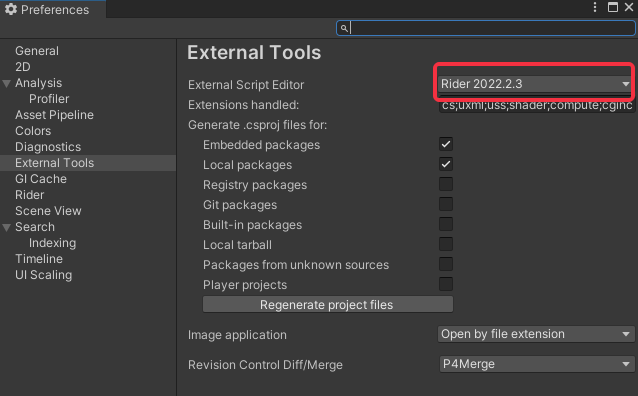Open External Script Editor dropdown showing Rider

click(536, 84)
